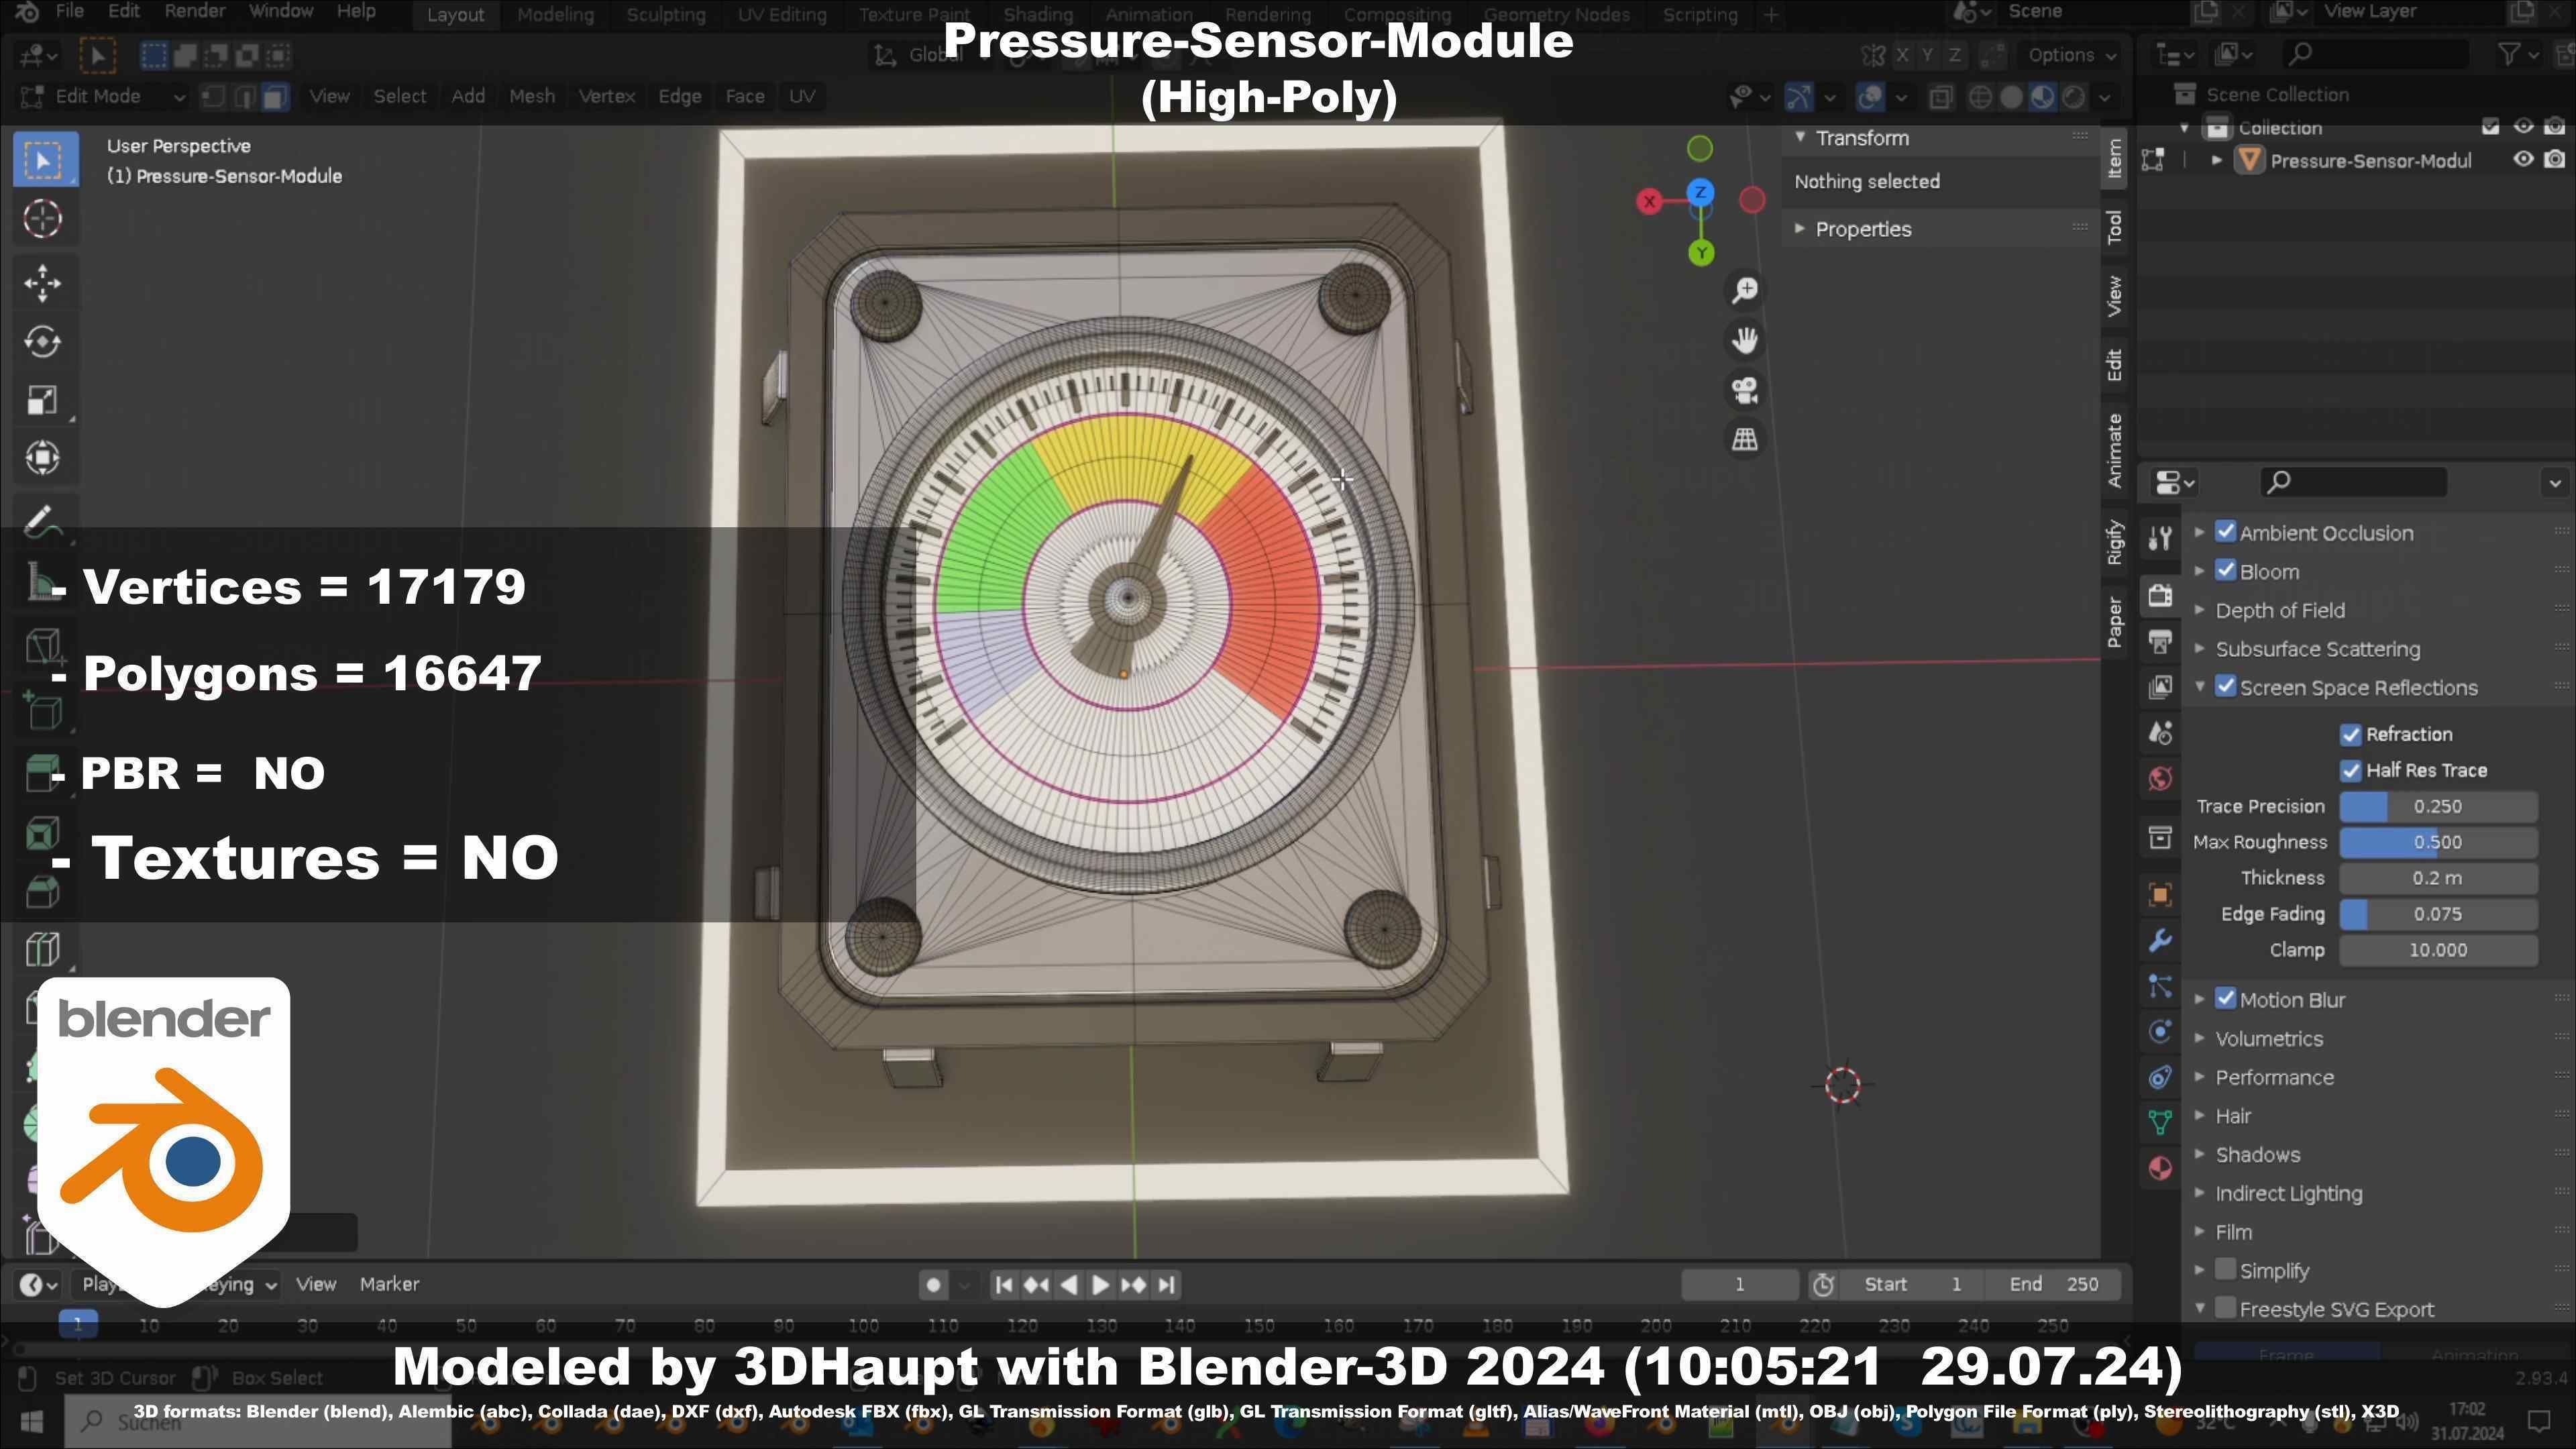The height and width of the screenshot is (1449, 2576).
Task: Uncheck Half Res Trace option
Action: (2351, 771)
